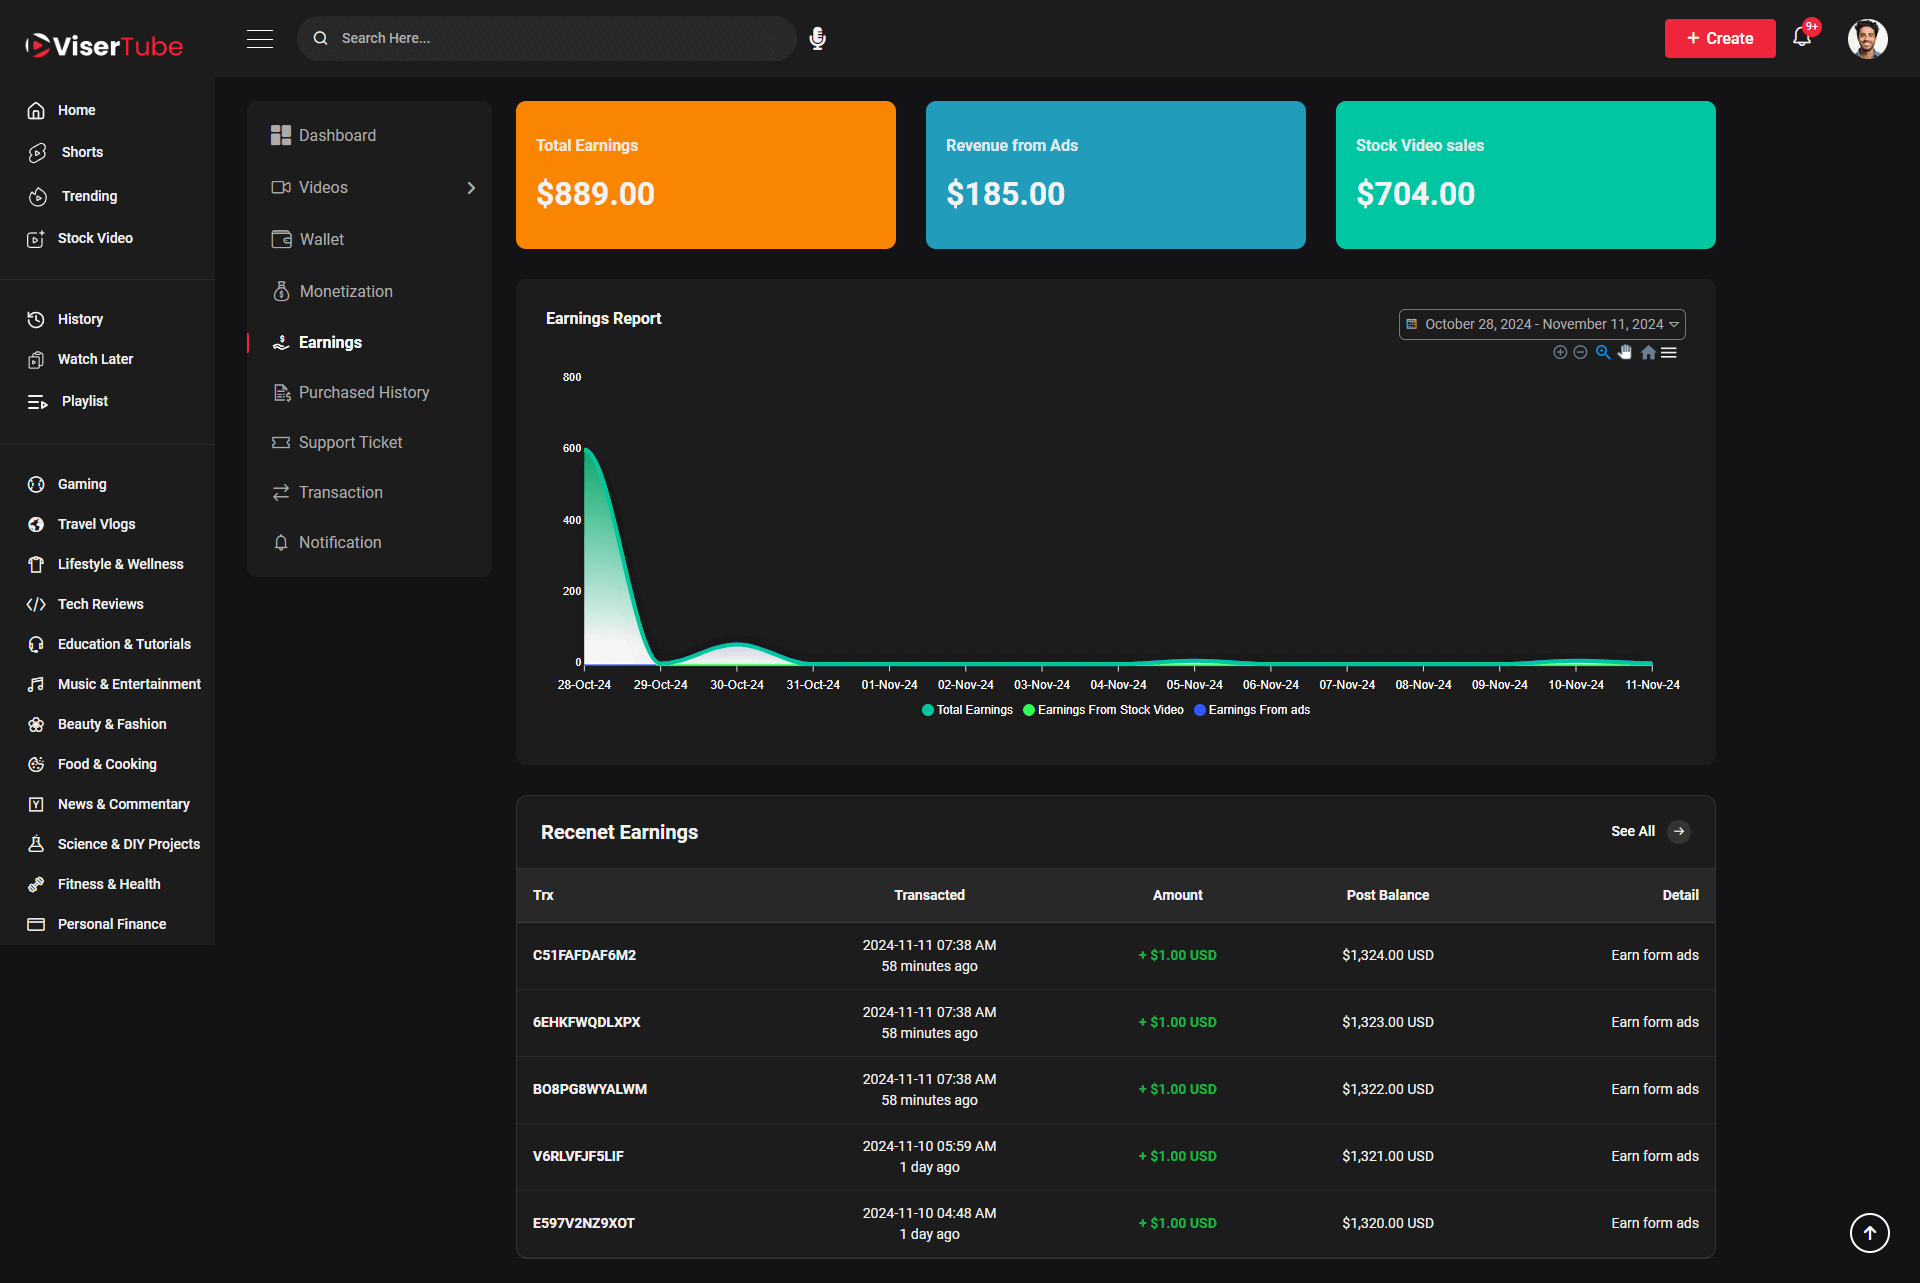
Task: Toggle Earnings From Stock Video legend series
Action: pyautogui.click(x=1103, y=710)
